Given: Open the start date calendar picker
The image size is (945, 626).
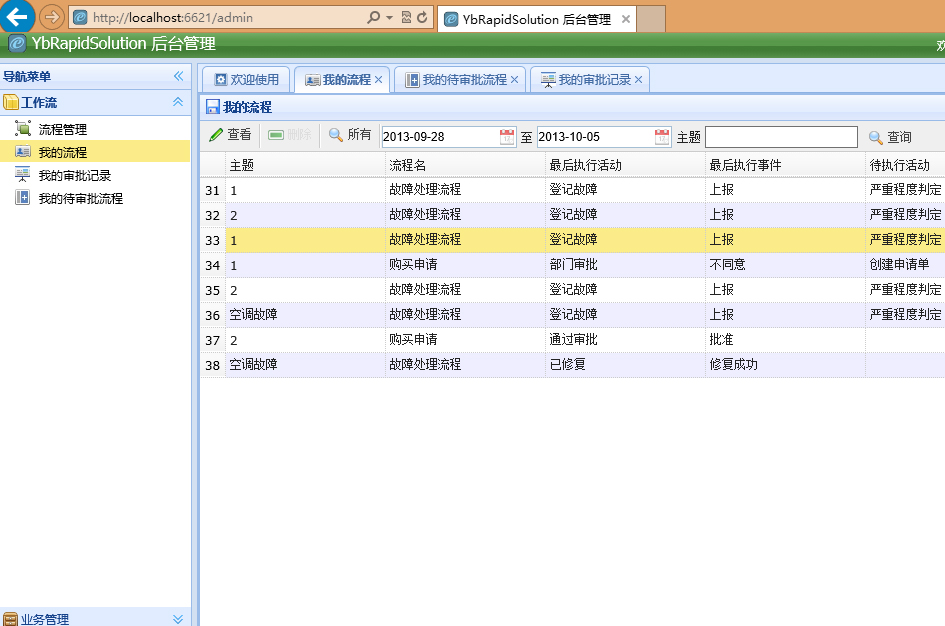Looking at the screenshot, I should (x=507, y=137).
